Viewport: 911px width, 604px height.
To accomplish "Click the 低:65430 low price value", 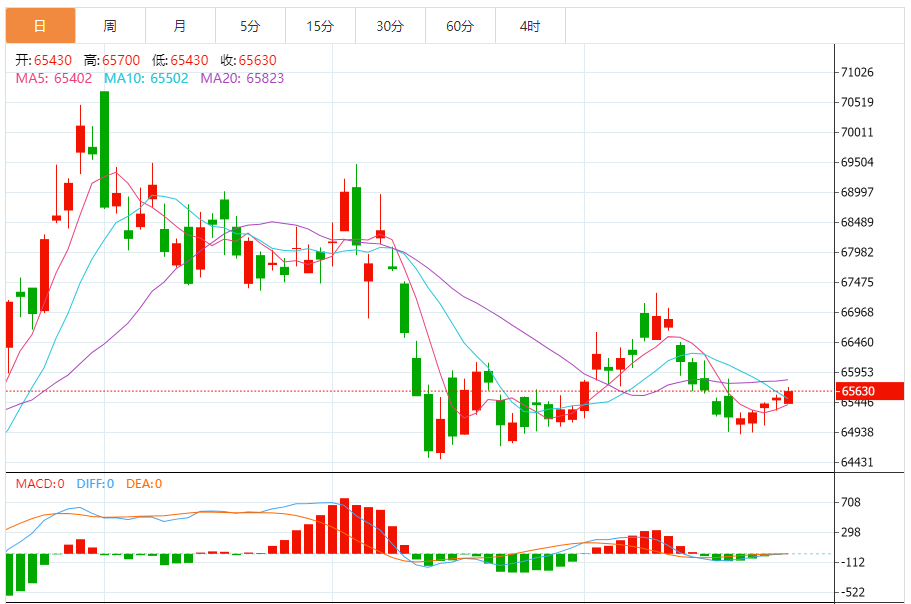I will tap(180, 60).
